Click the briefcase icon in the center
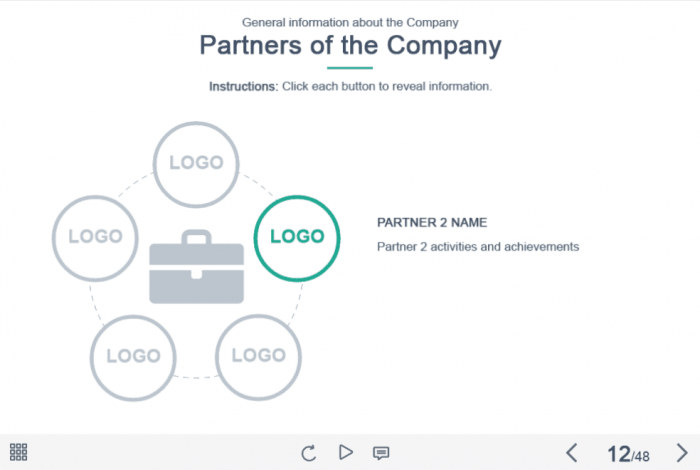 [196, 268]
